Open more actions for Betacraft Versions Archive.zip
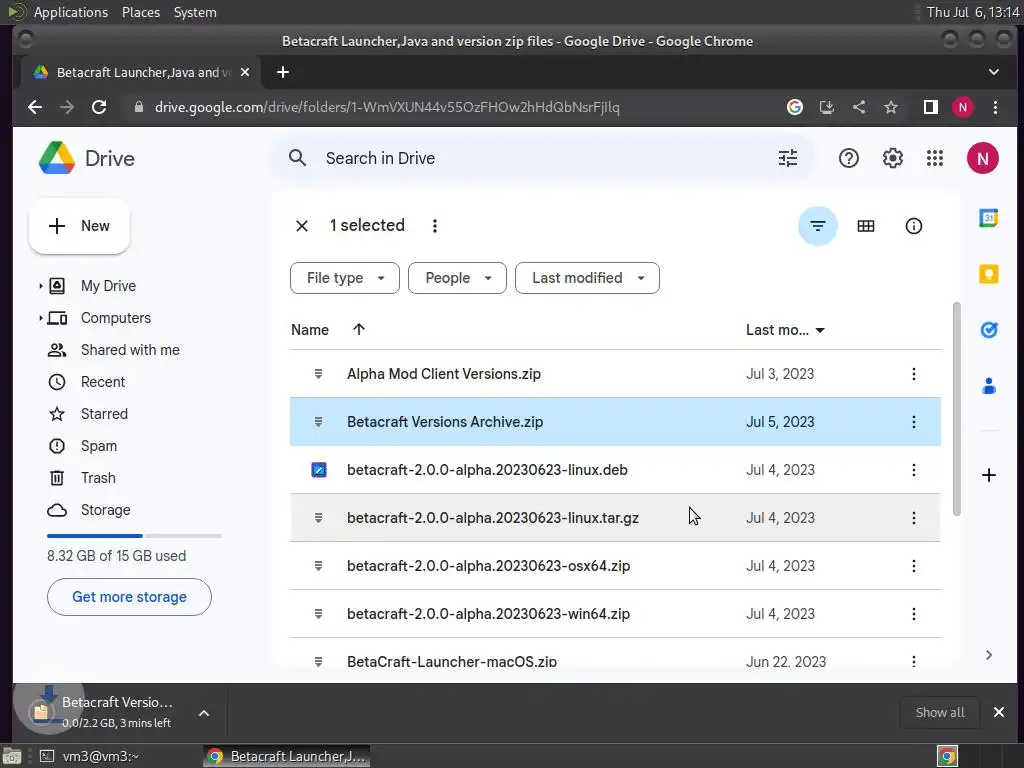This screenshot has height=768, width=1024. point(913,422)
